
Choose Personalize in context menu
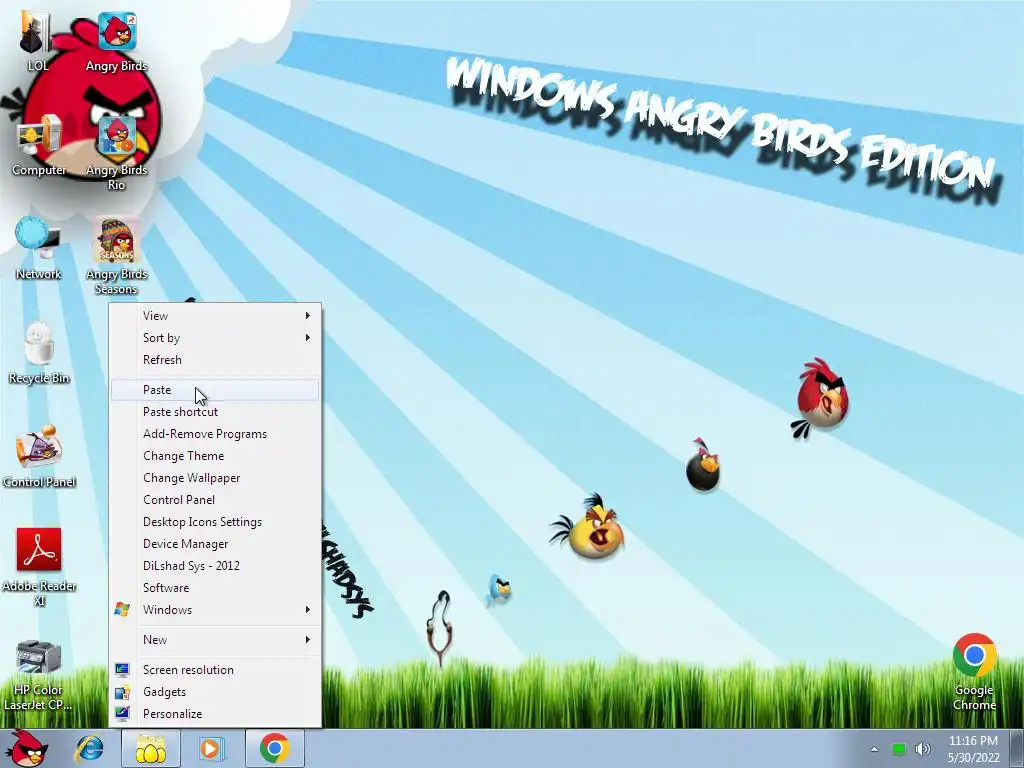(x=215, y=714)
